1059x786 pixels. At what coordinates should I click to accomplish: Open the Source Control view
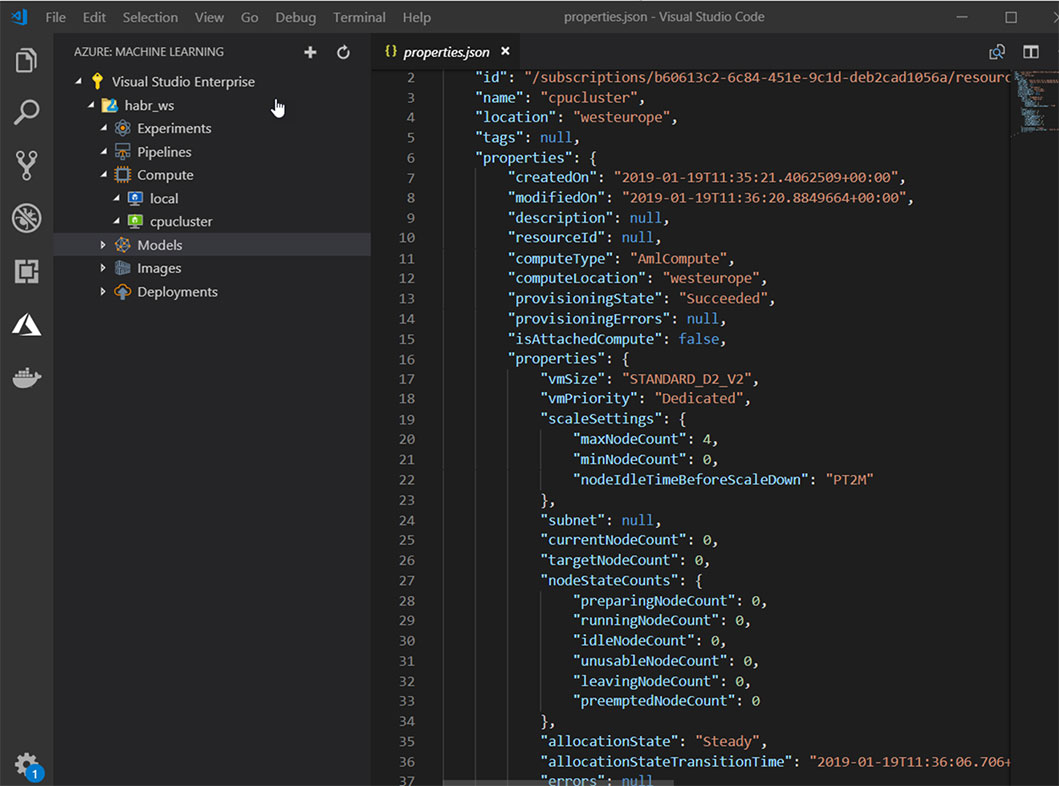pos(27,165)
